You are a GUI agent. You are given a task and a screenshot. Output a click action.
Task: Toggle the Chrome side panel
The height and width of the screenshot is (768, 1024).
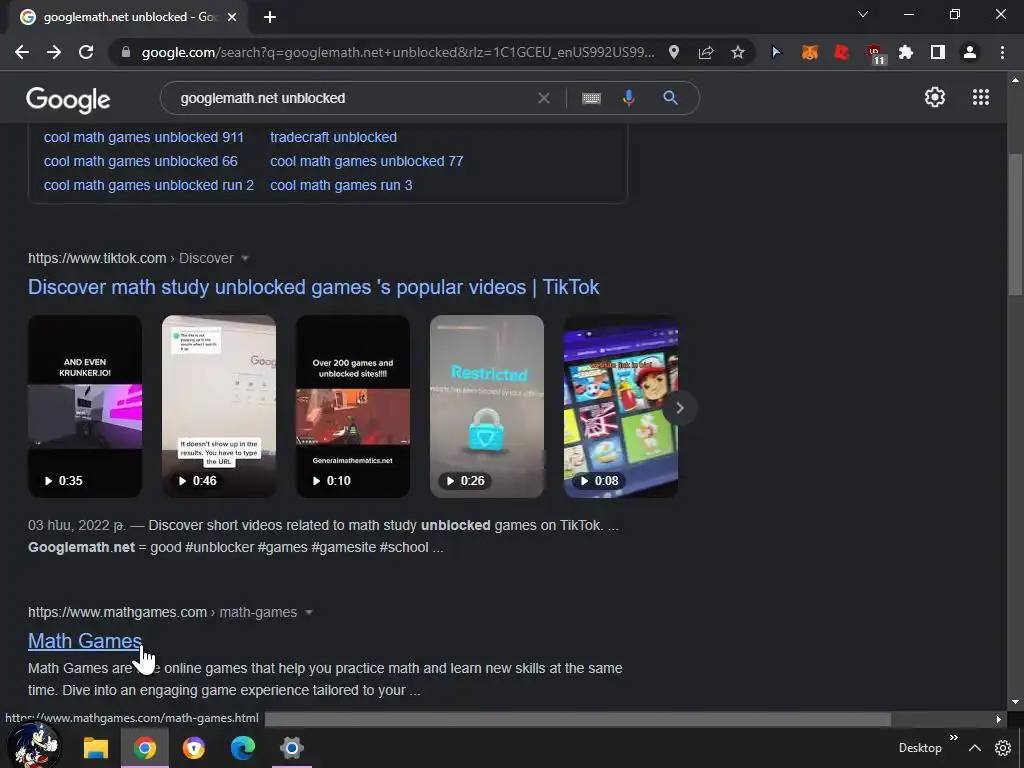click(938, 52)
